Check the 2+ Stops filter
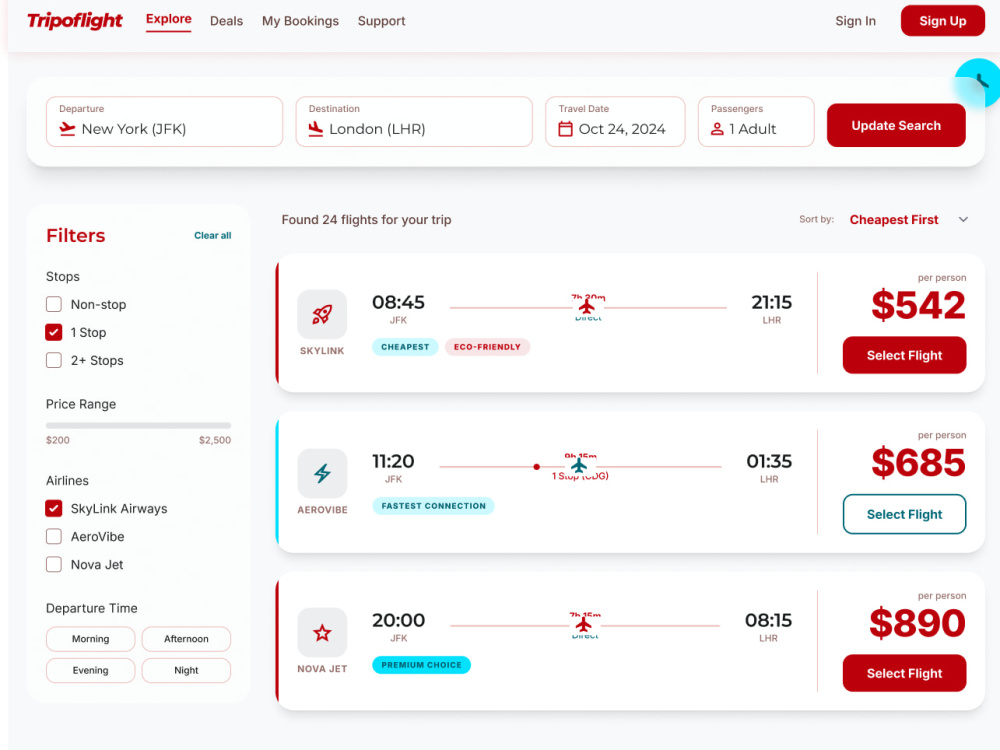 54,360
